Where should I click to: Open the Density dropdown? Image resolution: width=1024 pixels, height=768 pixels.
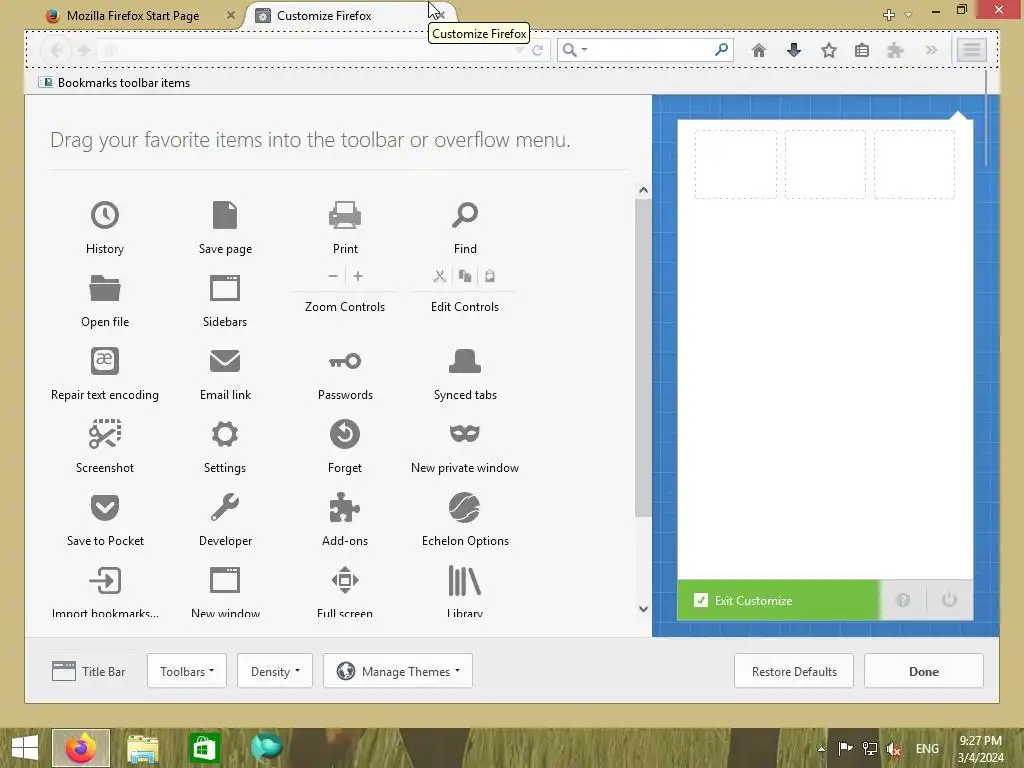pos(275,671)
